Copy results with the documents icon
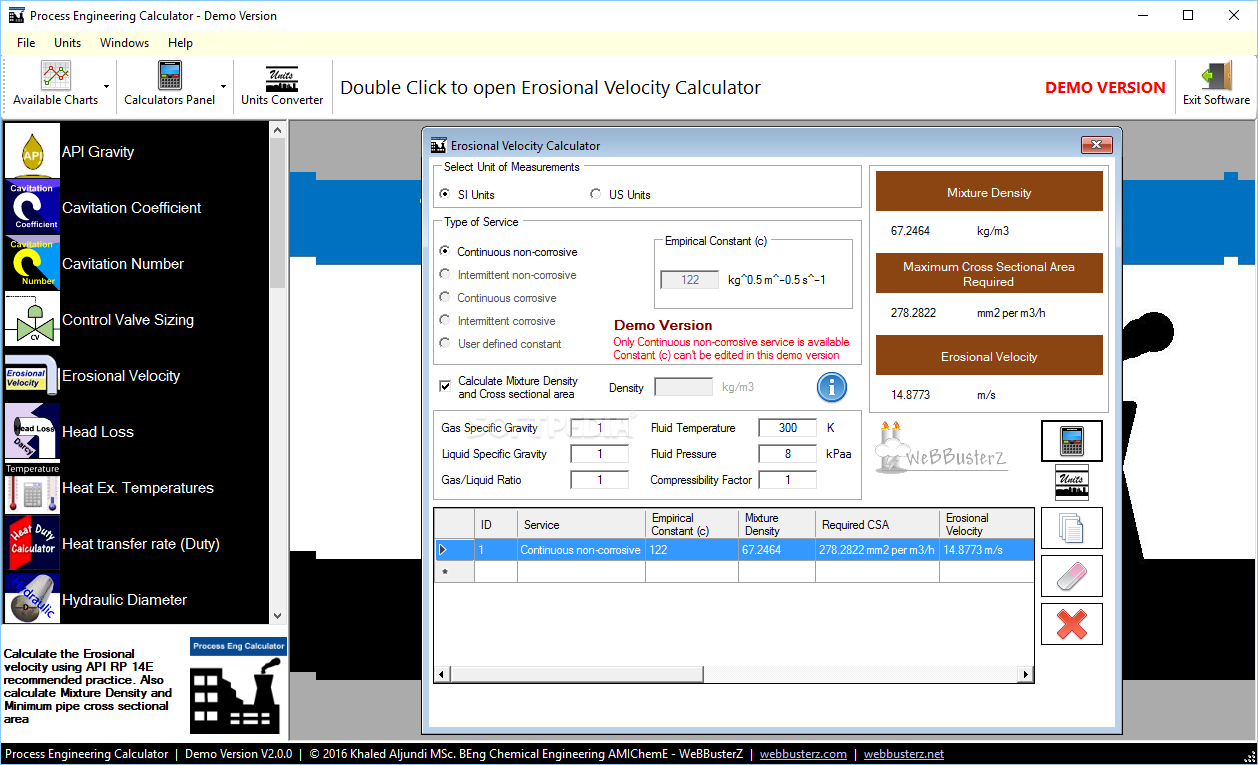 tap(1071, 527)
